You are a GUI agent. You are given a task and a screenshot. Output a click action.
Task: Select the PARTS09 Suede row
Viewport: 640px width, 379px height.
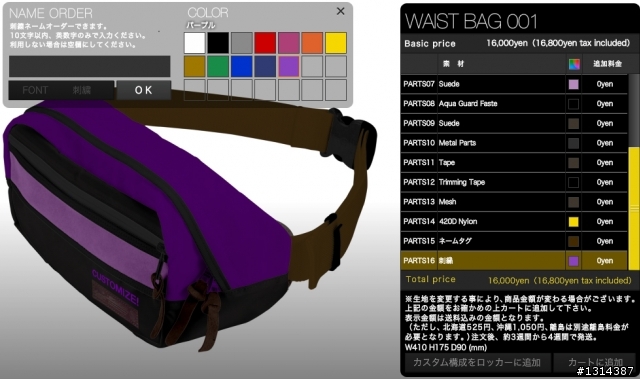[514, 123]
